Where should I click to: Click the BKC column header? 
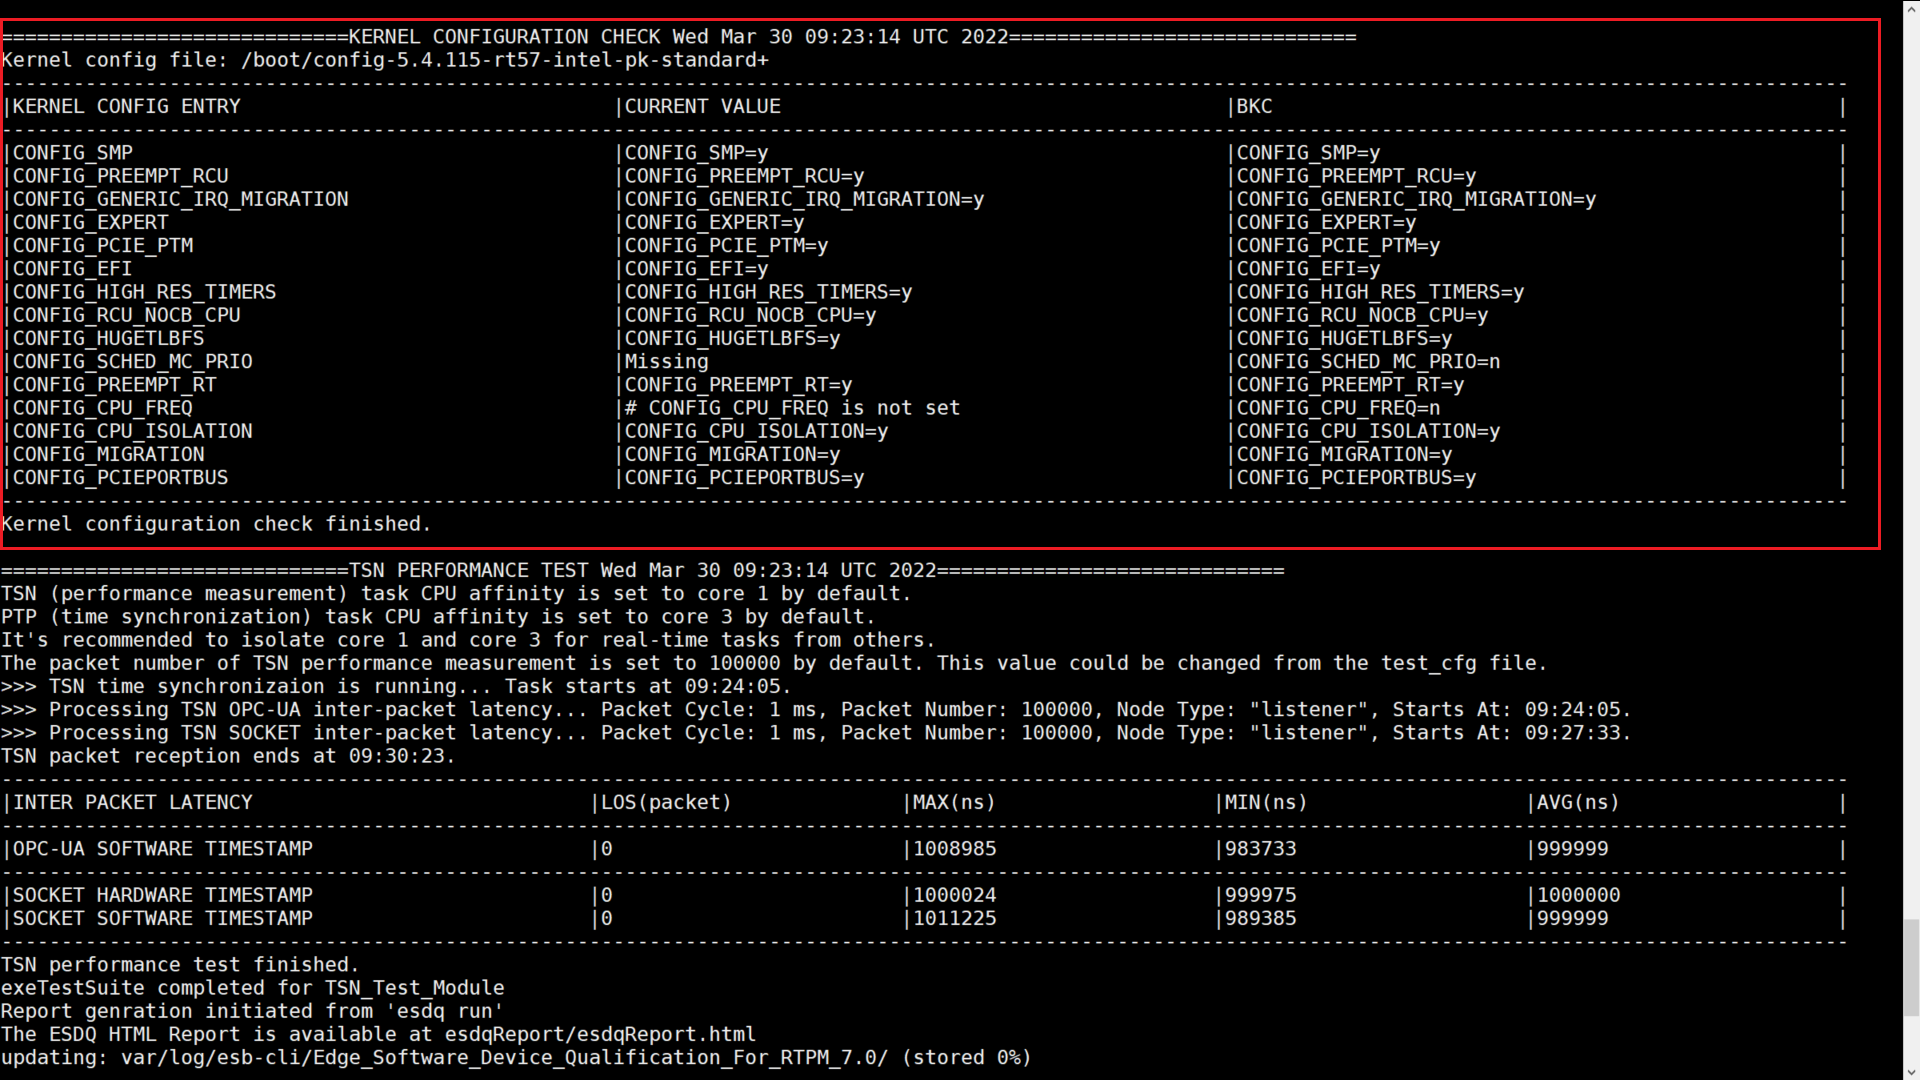tap(1254, 106)
